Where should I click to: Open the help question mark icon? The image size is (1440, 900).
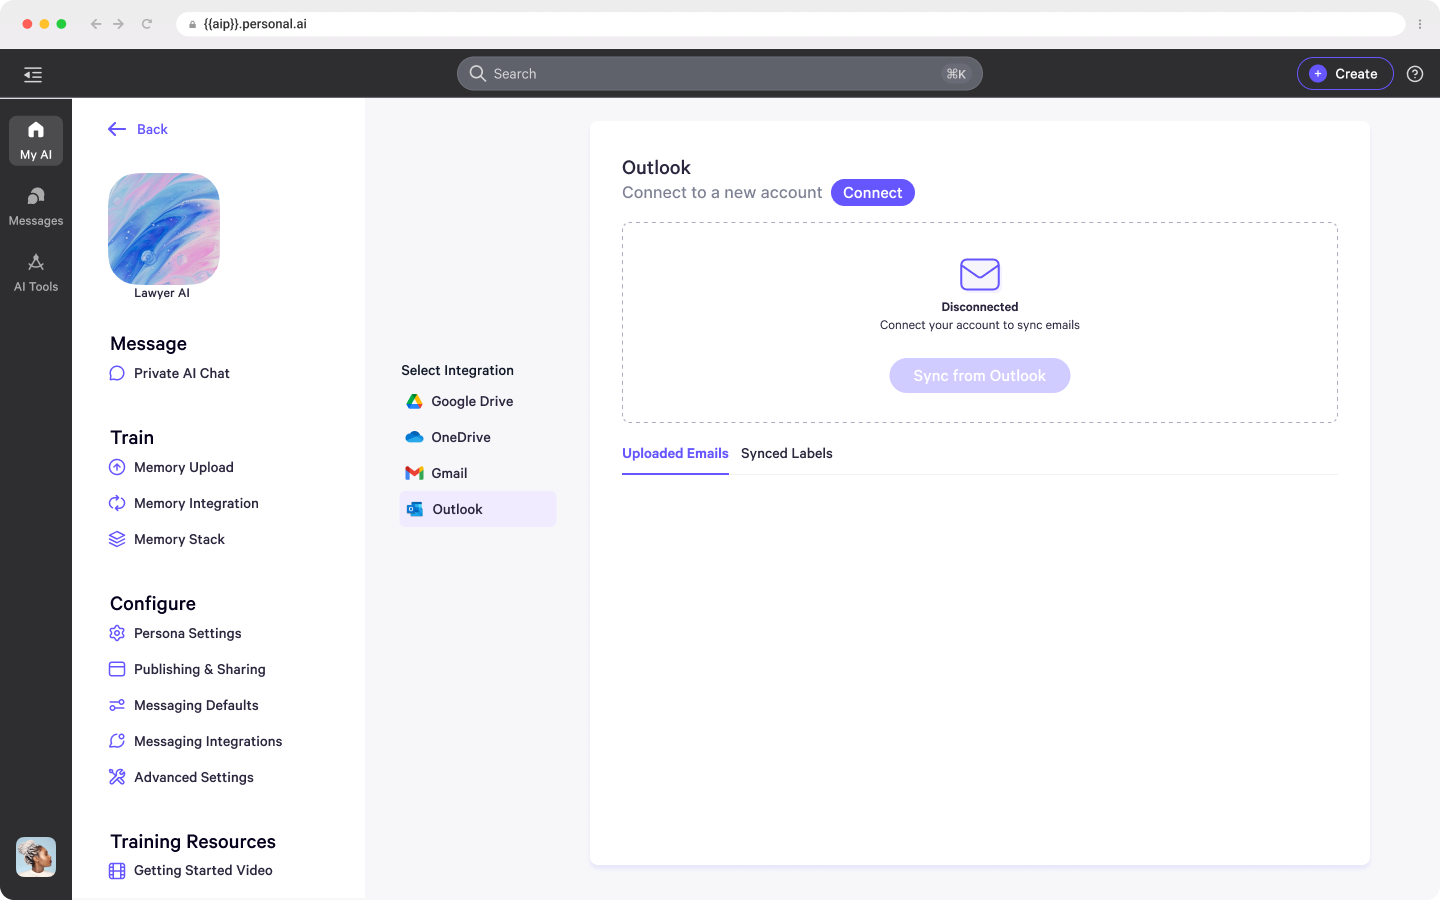pyautogui.click(x=1415, y=74)
